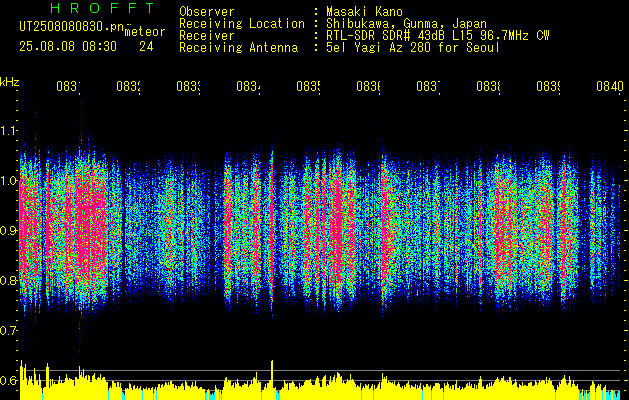
Task: Click the date 25.08.08 08:30 text
Action: coord(68,47)
